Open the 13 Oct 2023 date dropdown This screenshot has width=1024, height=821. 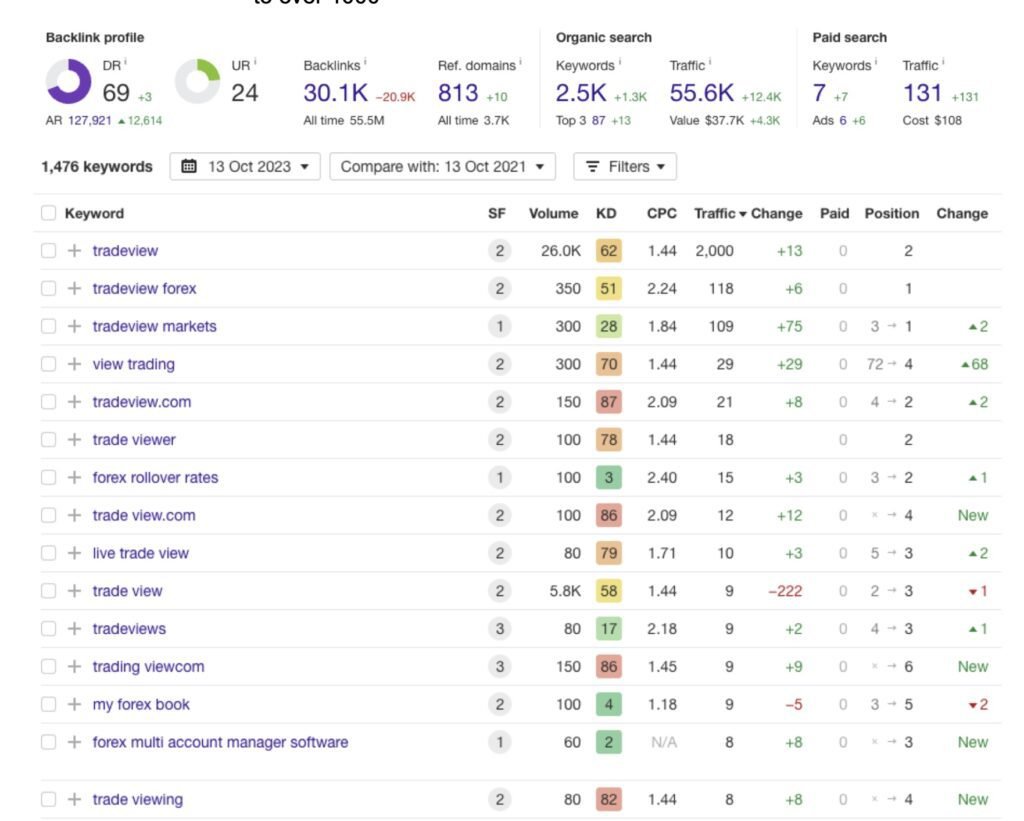tap(245, 167)
